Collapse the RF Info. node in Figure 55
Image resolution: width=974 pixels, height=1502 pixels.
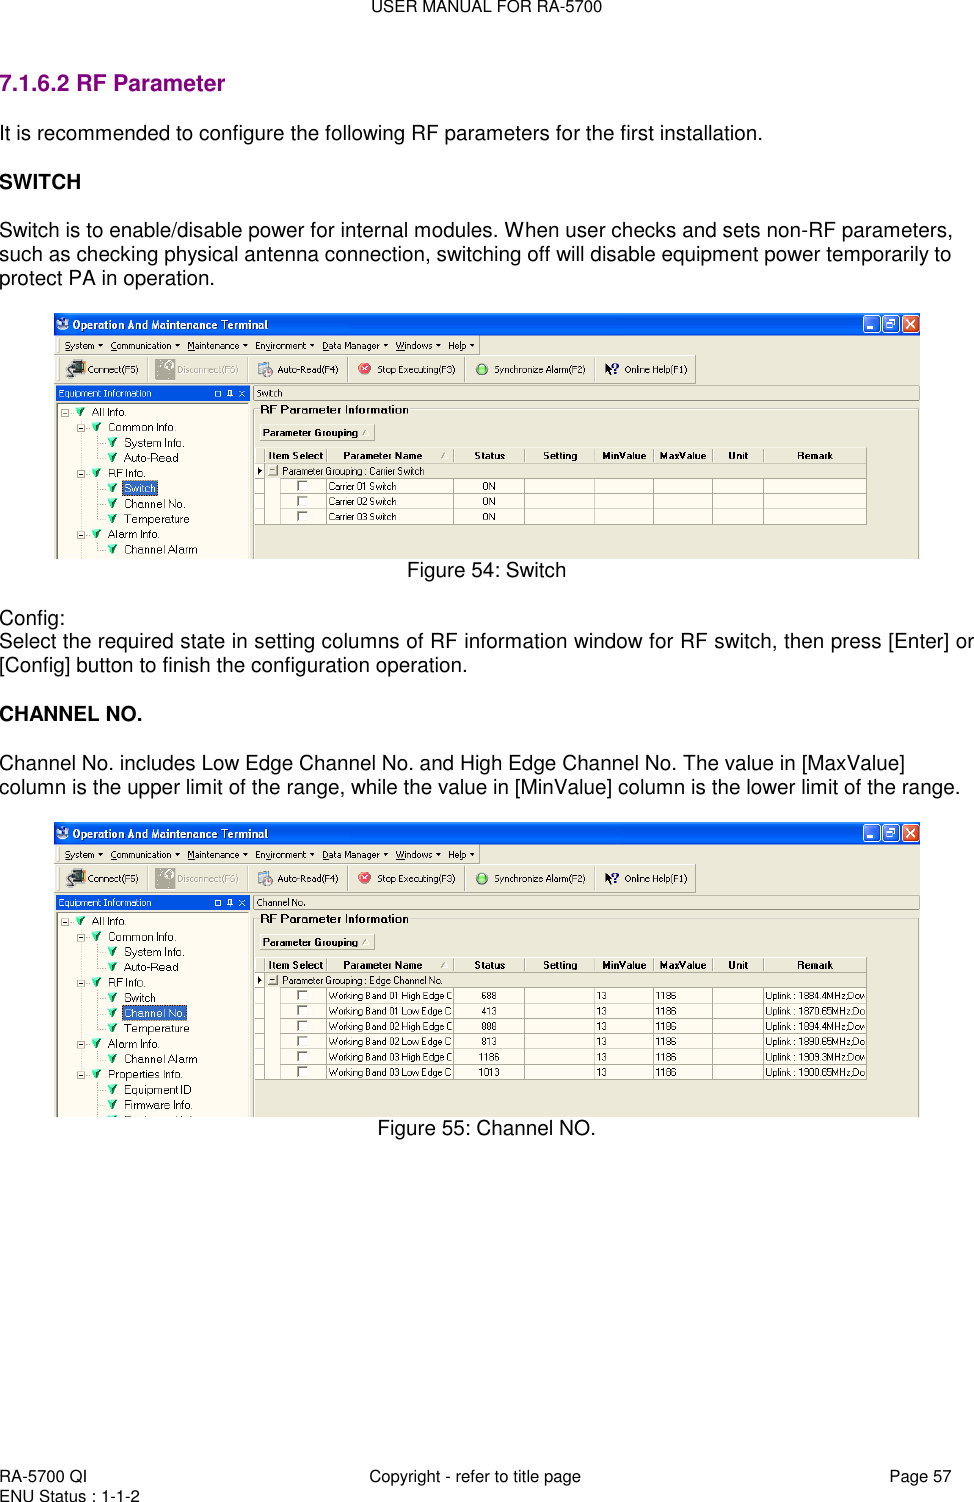point(81,982)
